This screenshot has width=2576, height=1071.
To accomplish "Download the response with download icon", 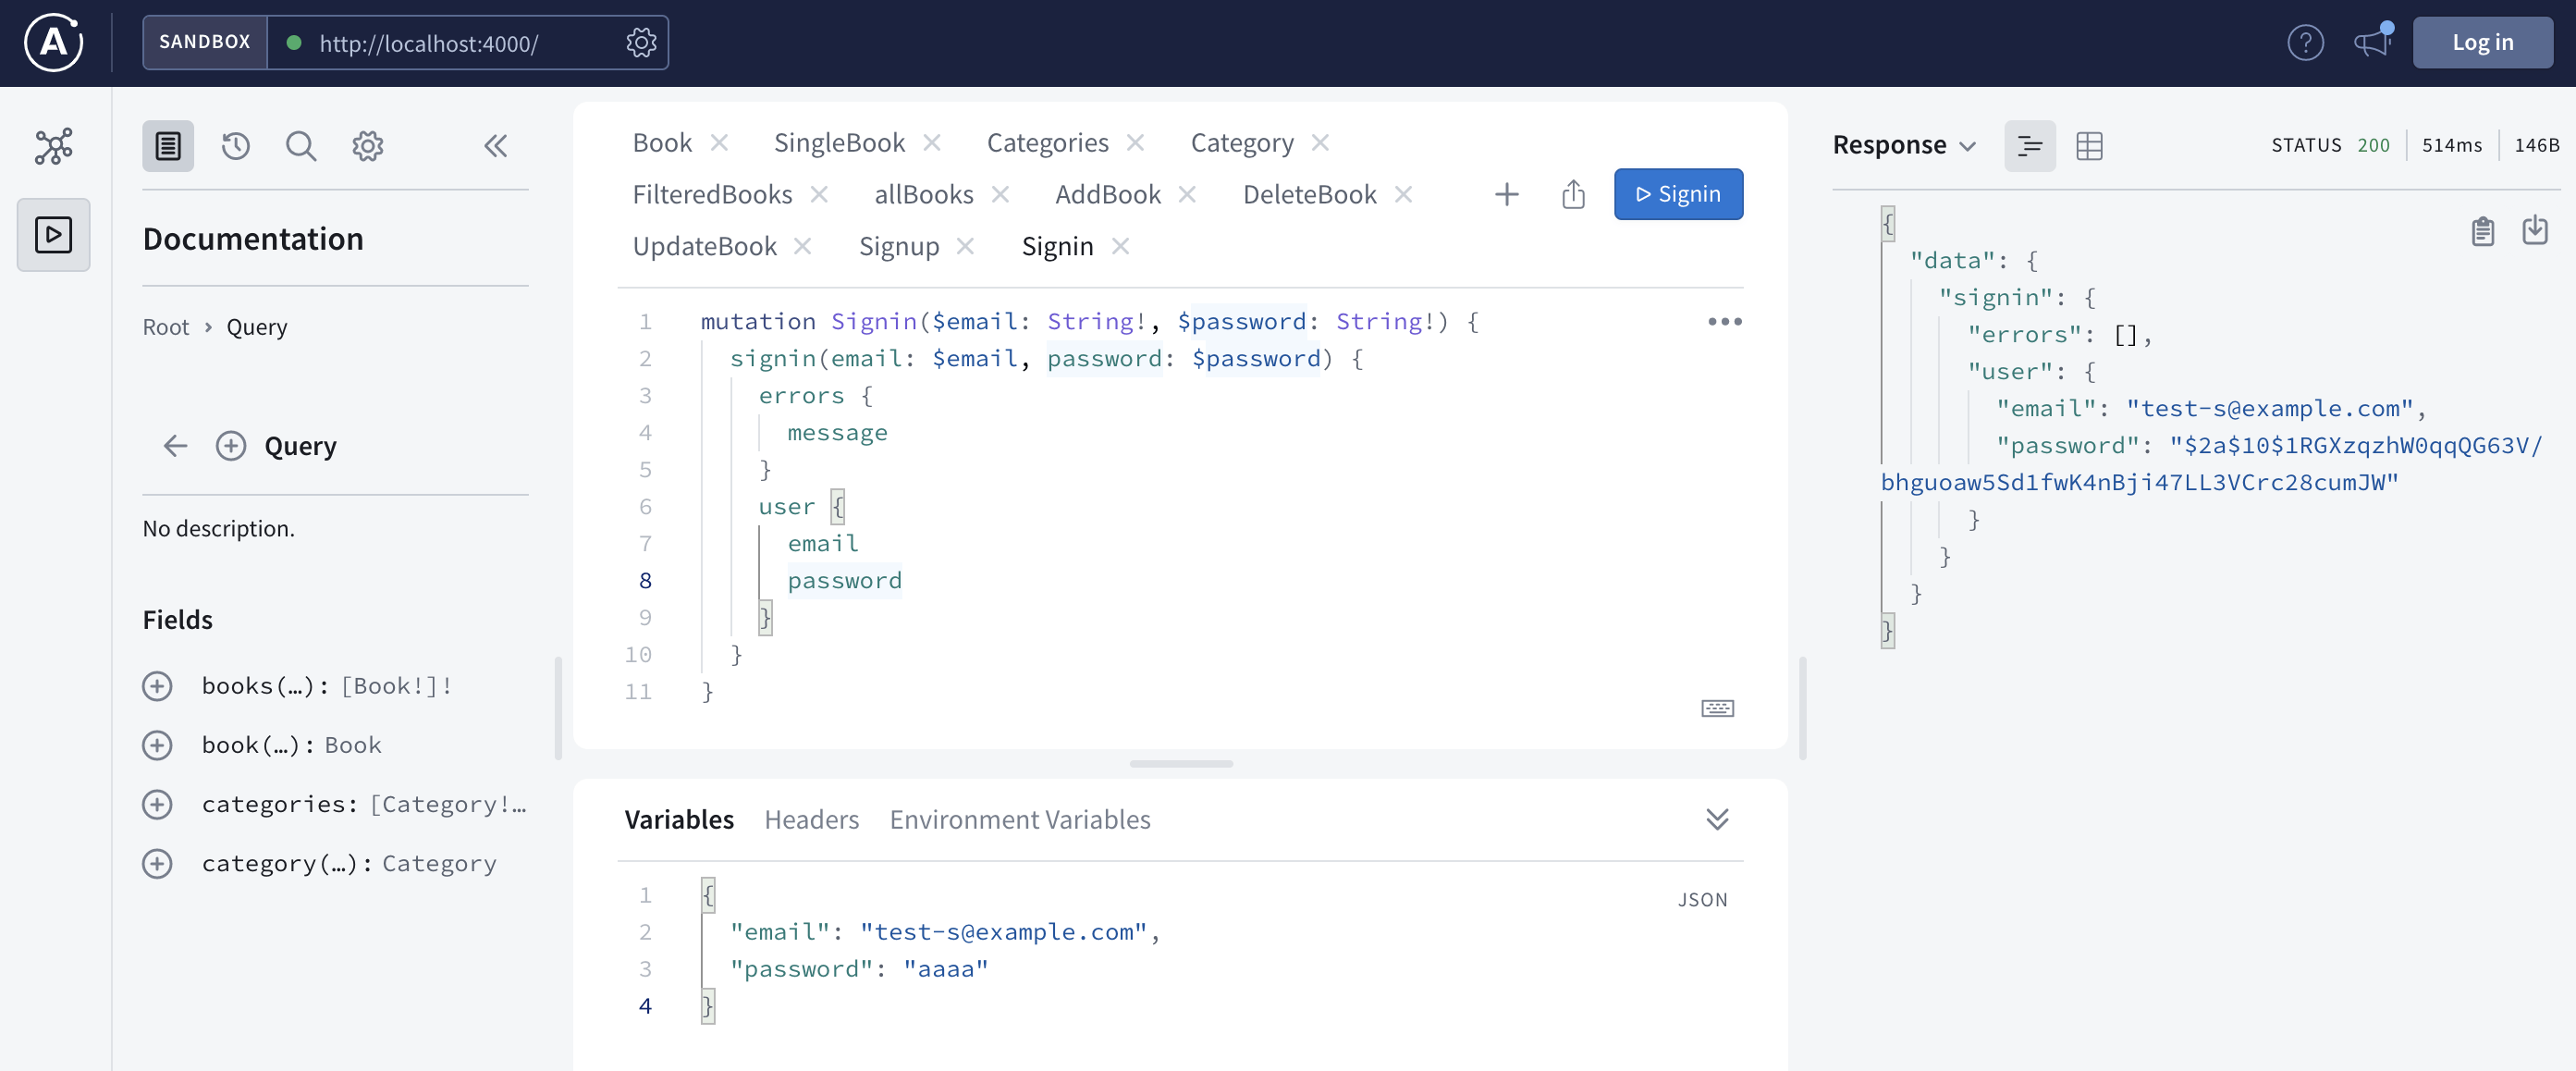I will 2534,230.
